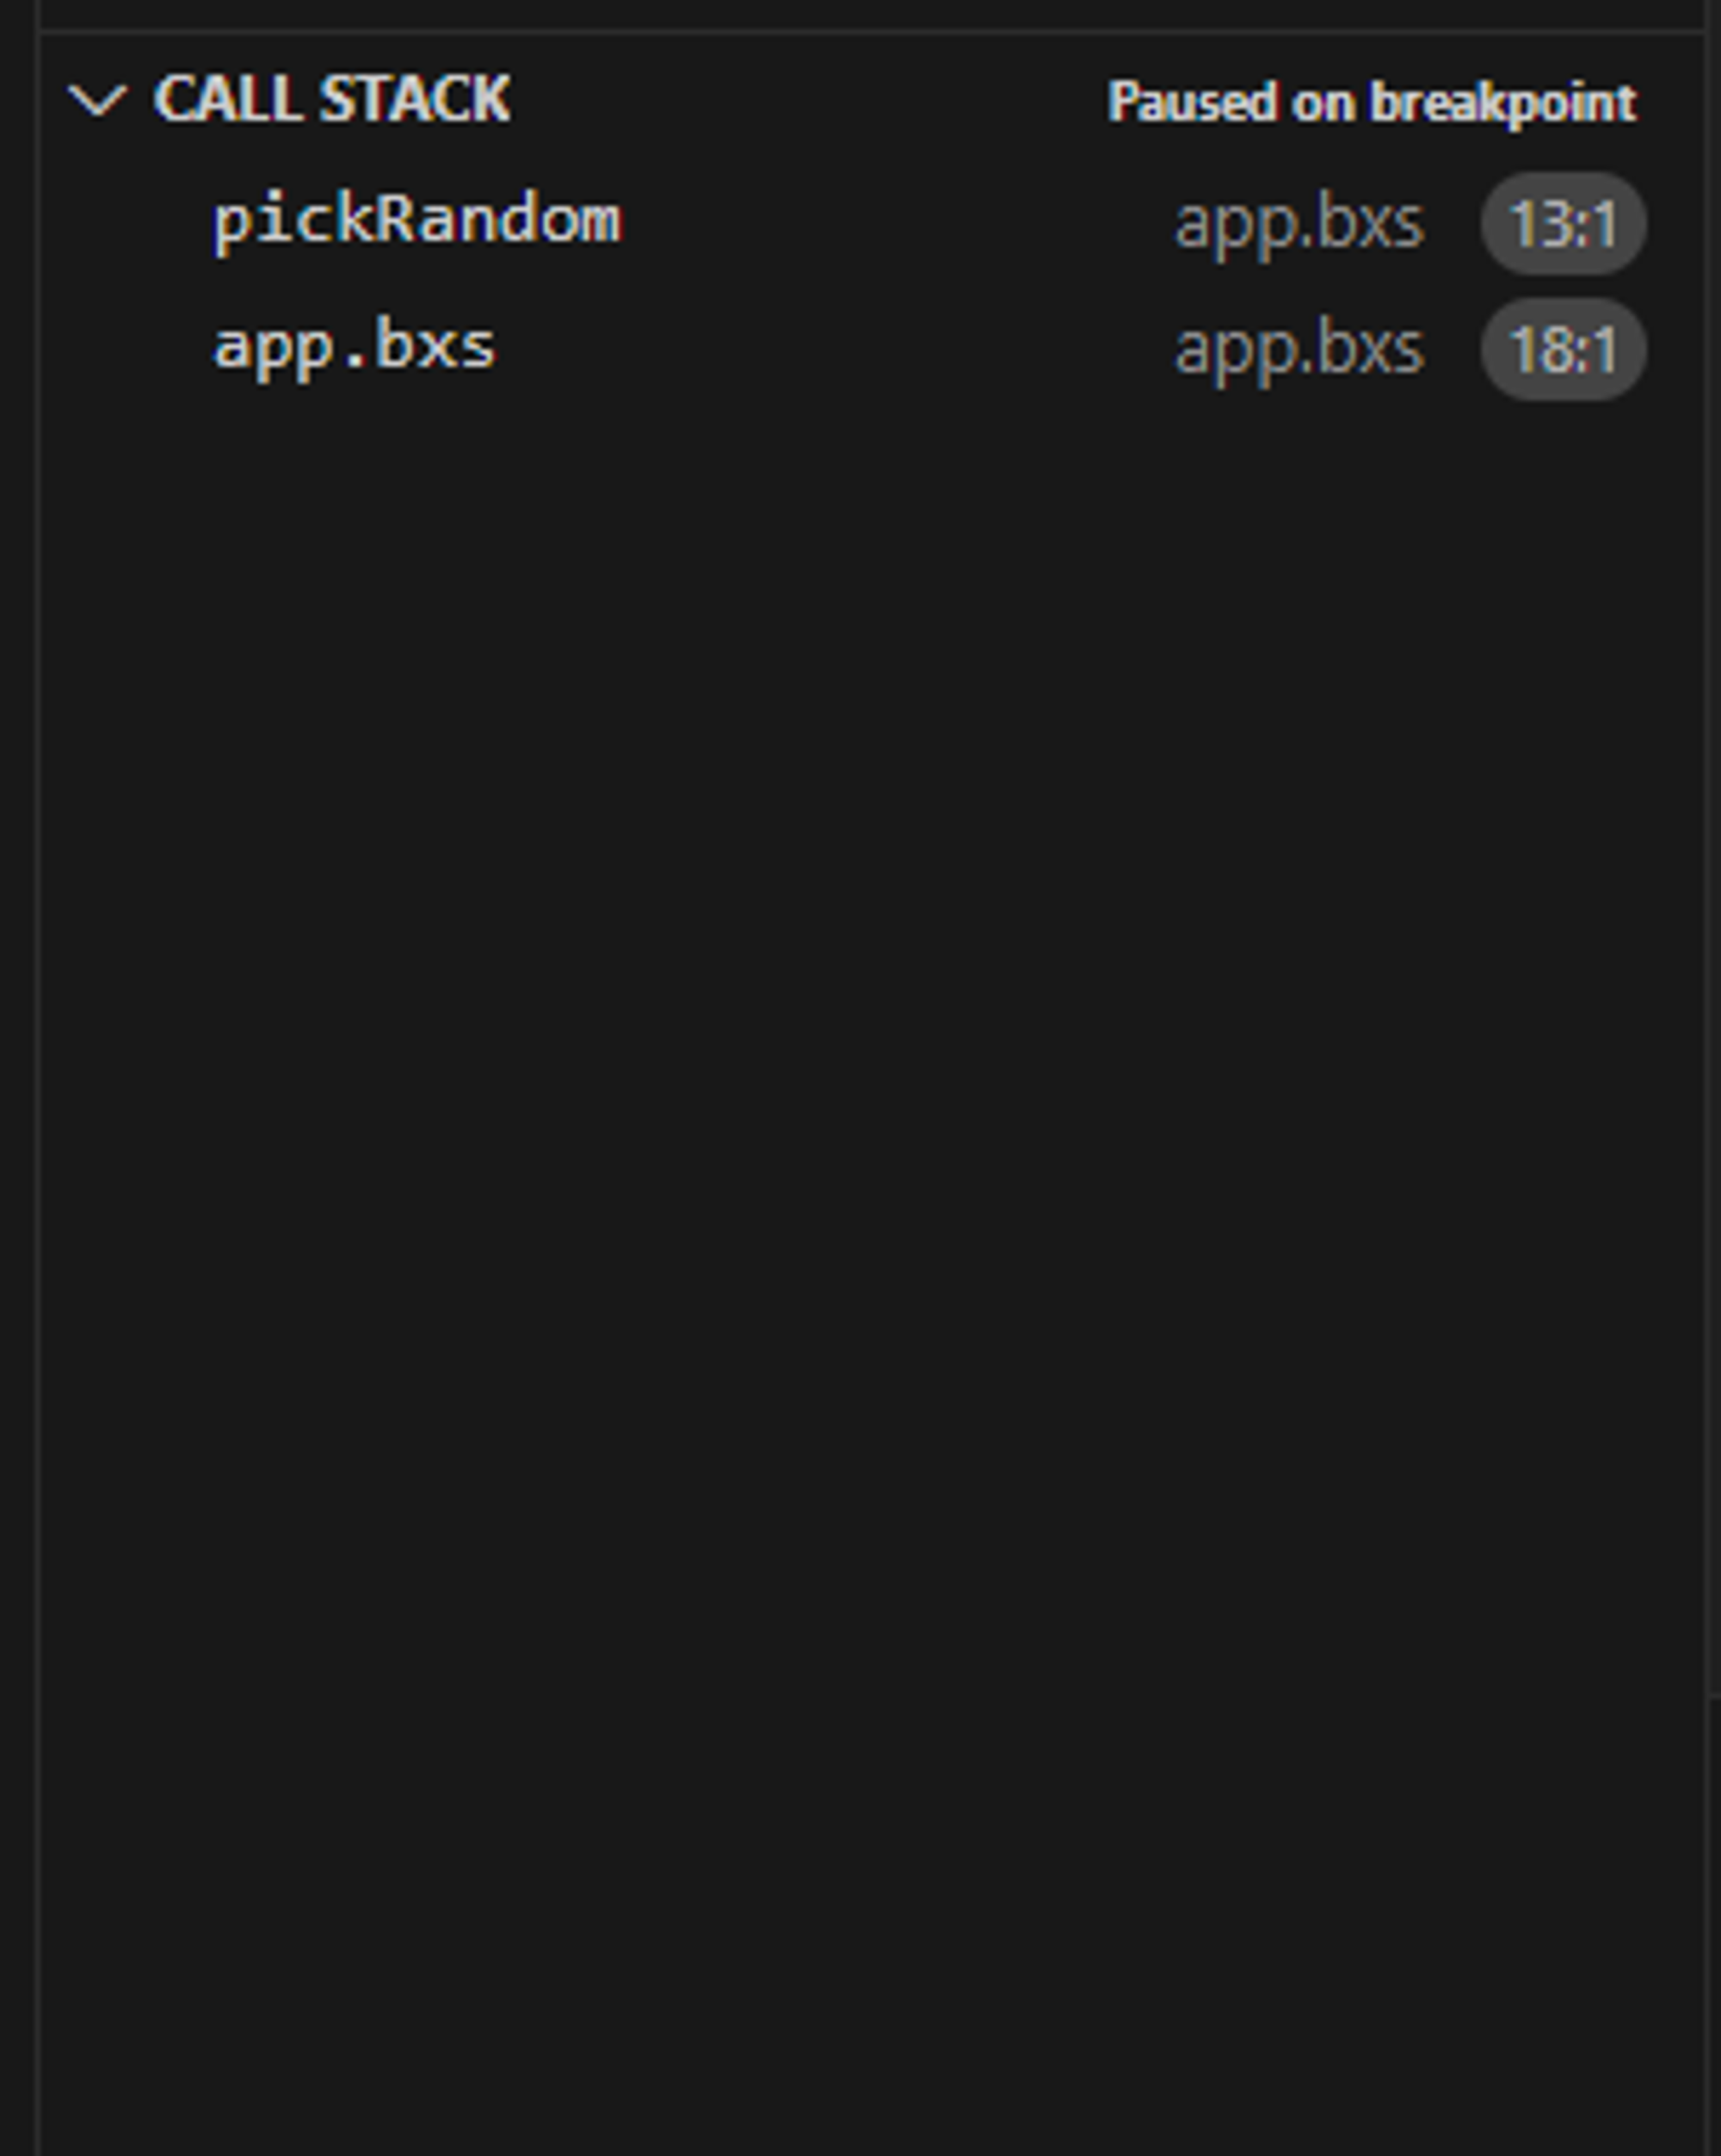Click the left edge border of the sidebar
The width and height of the screenshot is (1721, 2156).
pos(38,1000)
